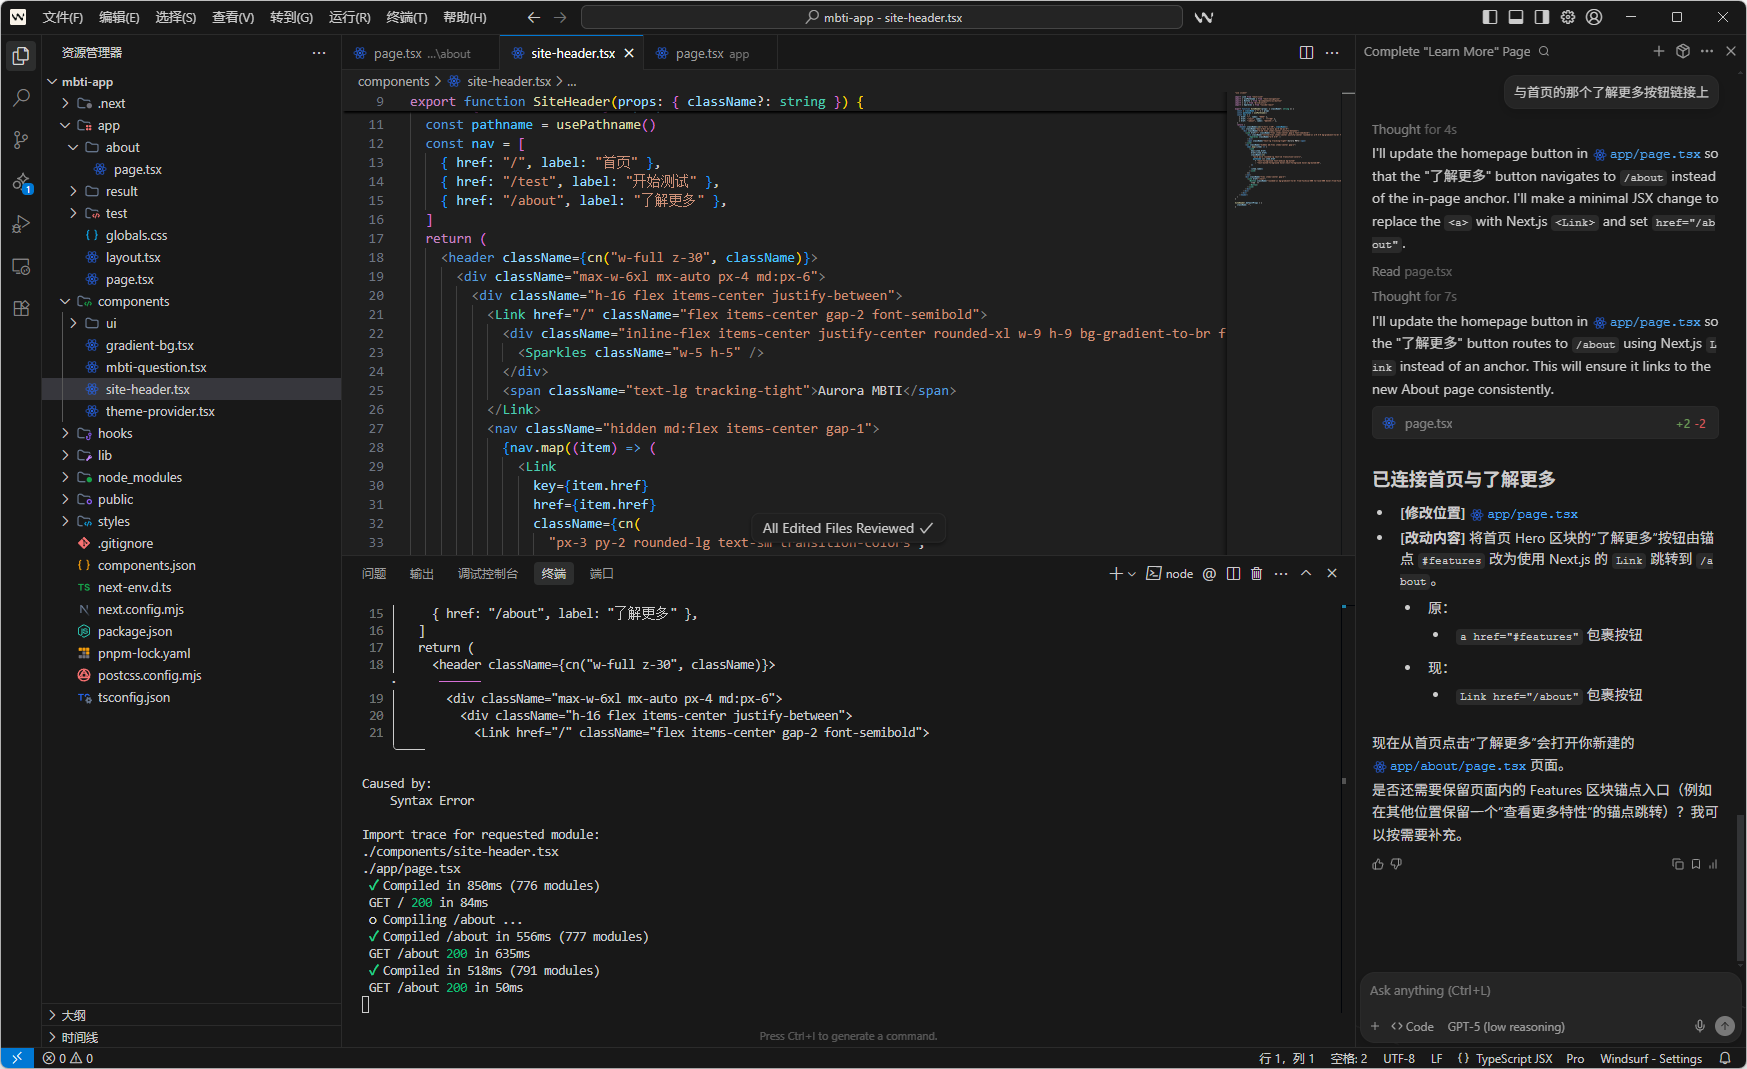Screen dimensions: 1747x1069
Task: Open the 终端 menu in menu bar
Action: pyautogui.click(x=406, y=17)
